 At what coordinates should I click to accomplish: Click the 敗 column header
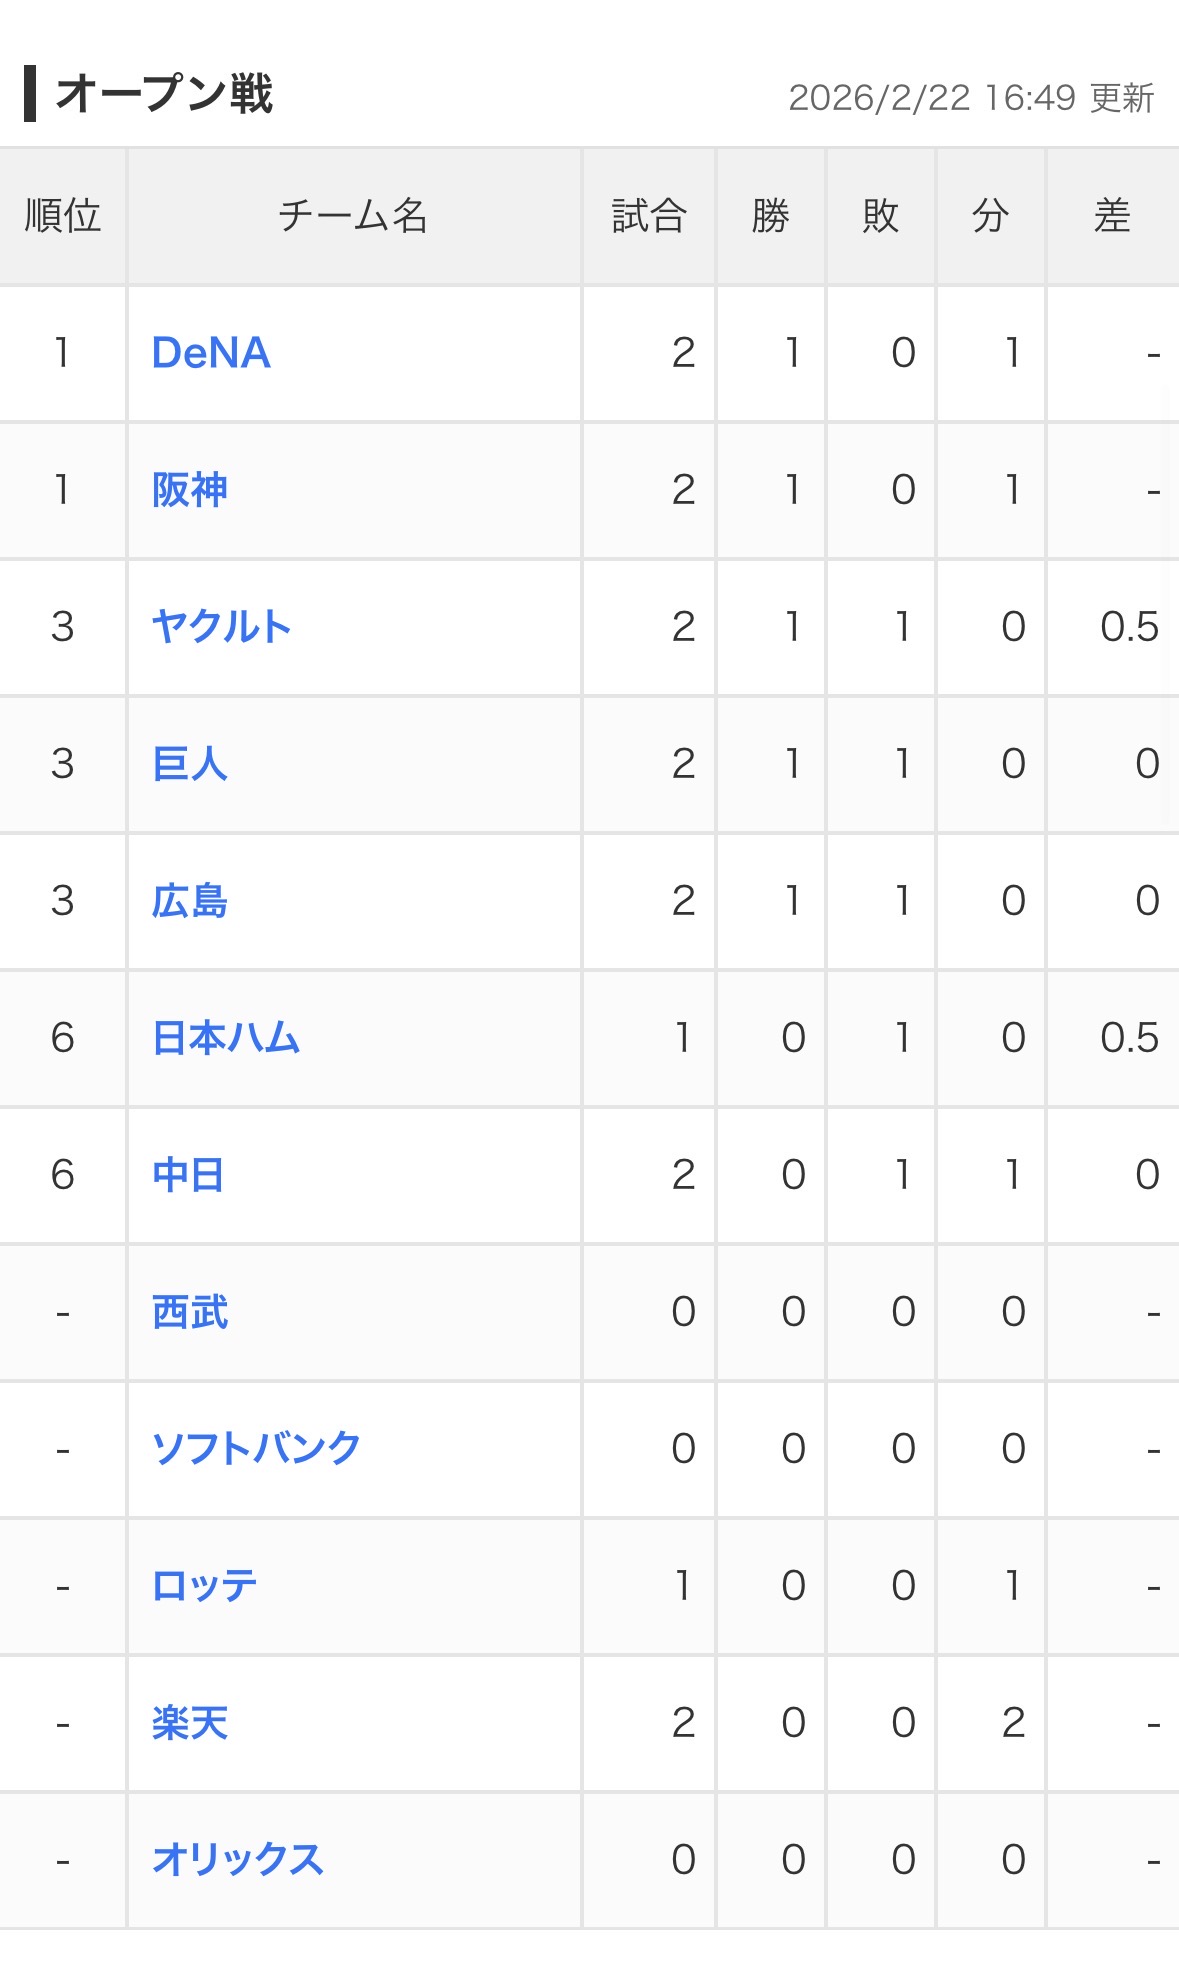pyautogui.click(x=881, y=216)
